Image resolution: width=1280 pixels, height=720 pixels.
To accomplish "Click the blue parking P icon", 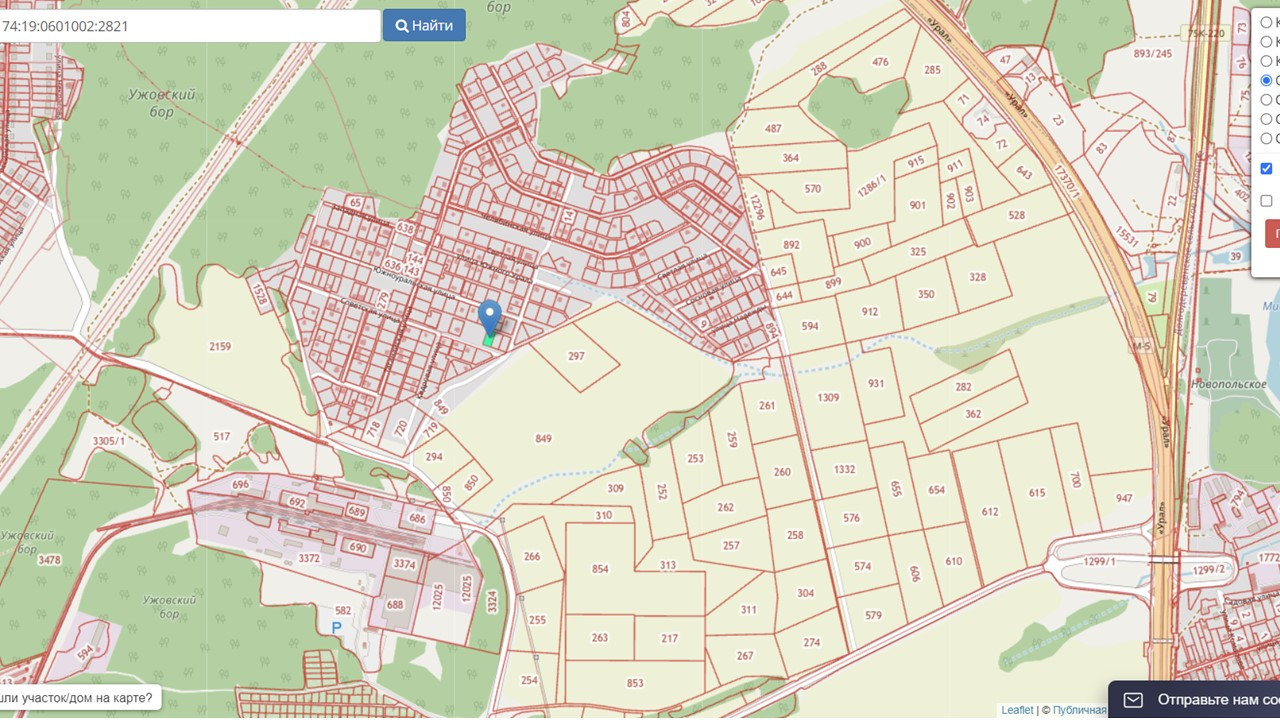I will 338,627.
